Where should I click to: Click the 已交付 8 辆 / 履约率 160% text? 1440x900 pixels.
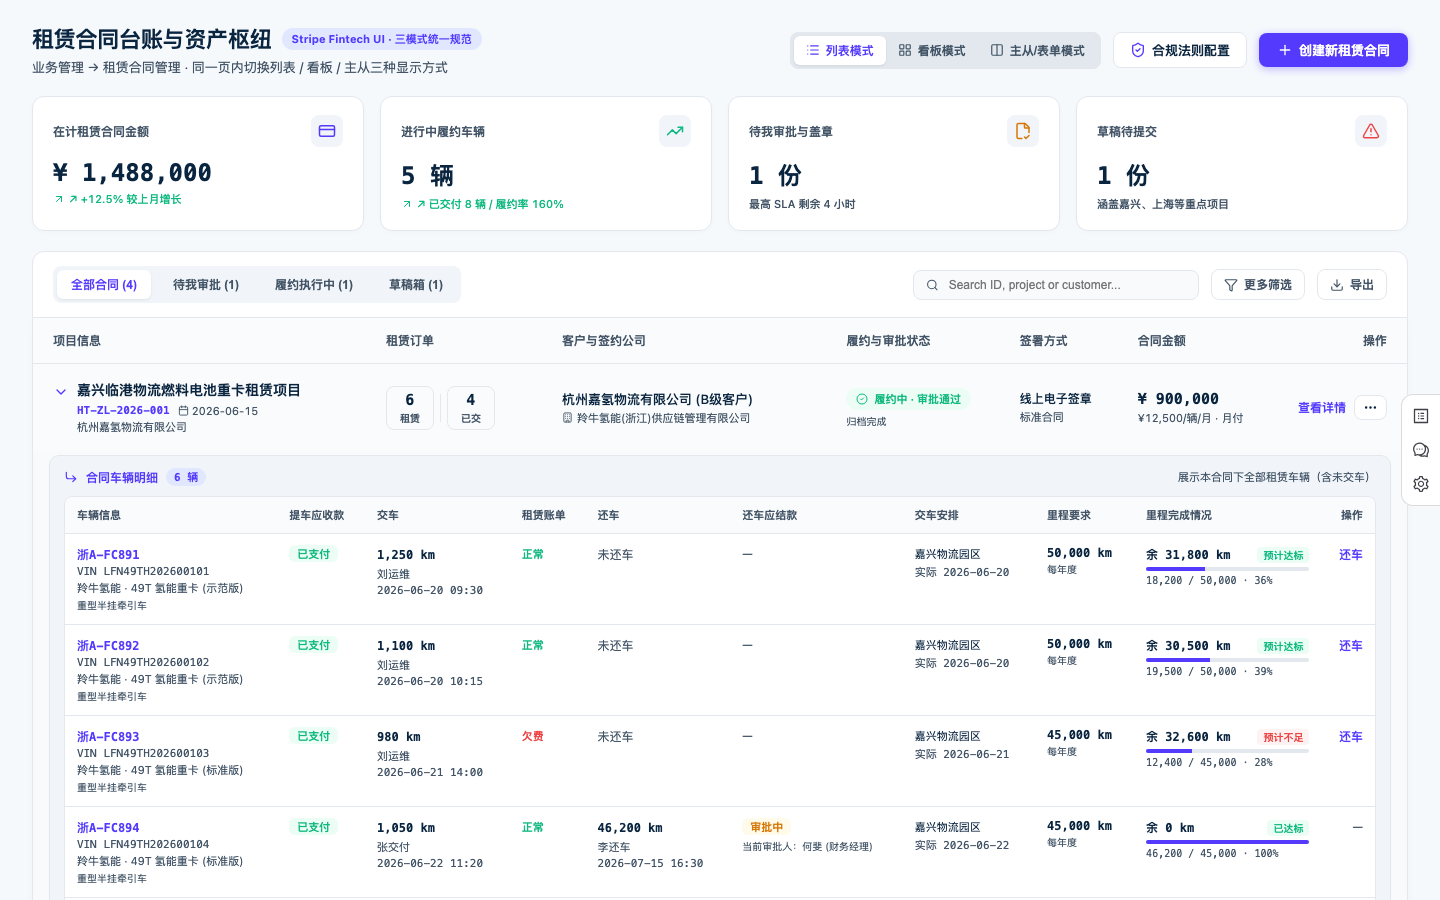[496, 204]
